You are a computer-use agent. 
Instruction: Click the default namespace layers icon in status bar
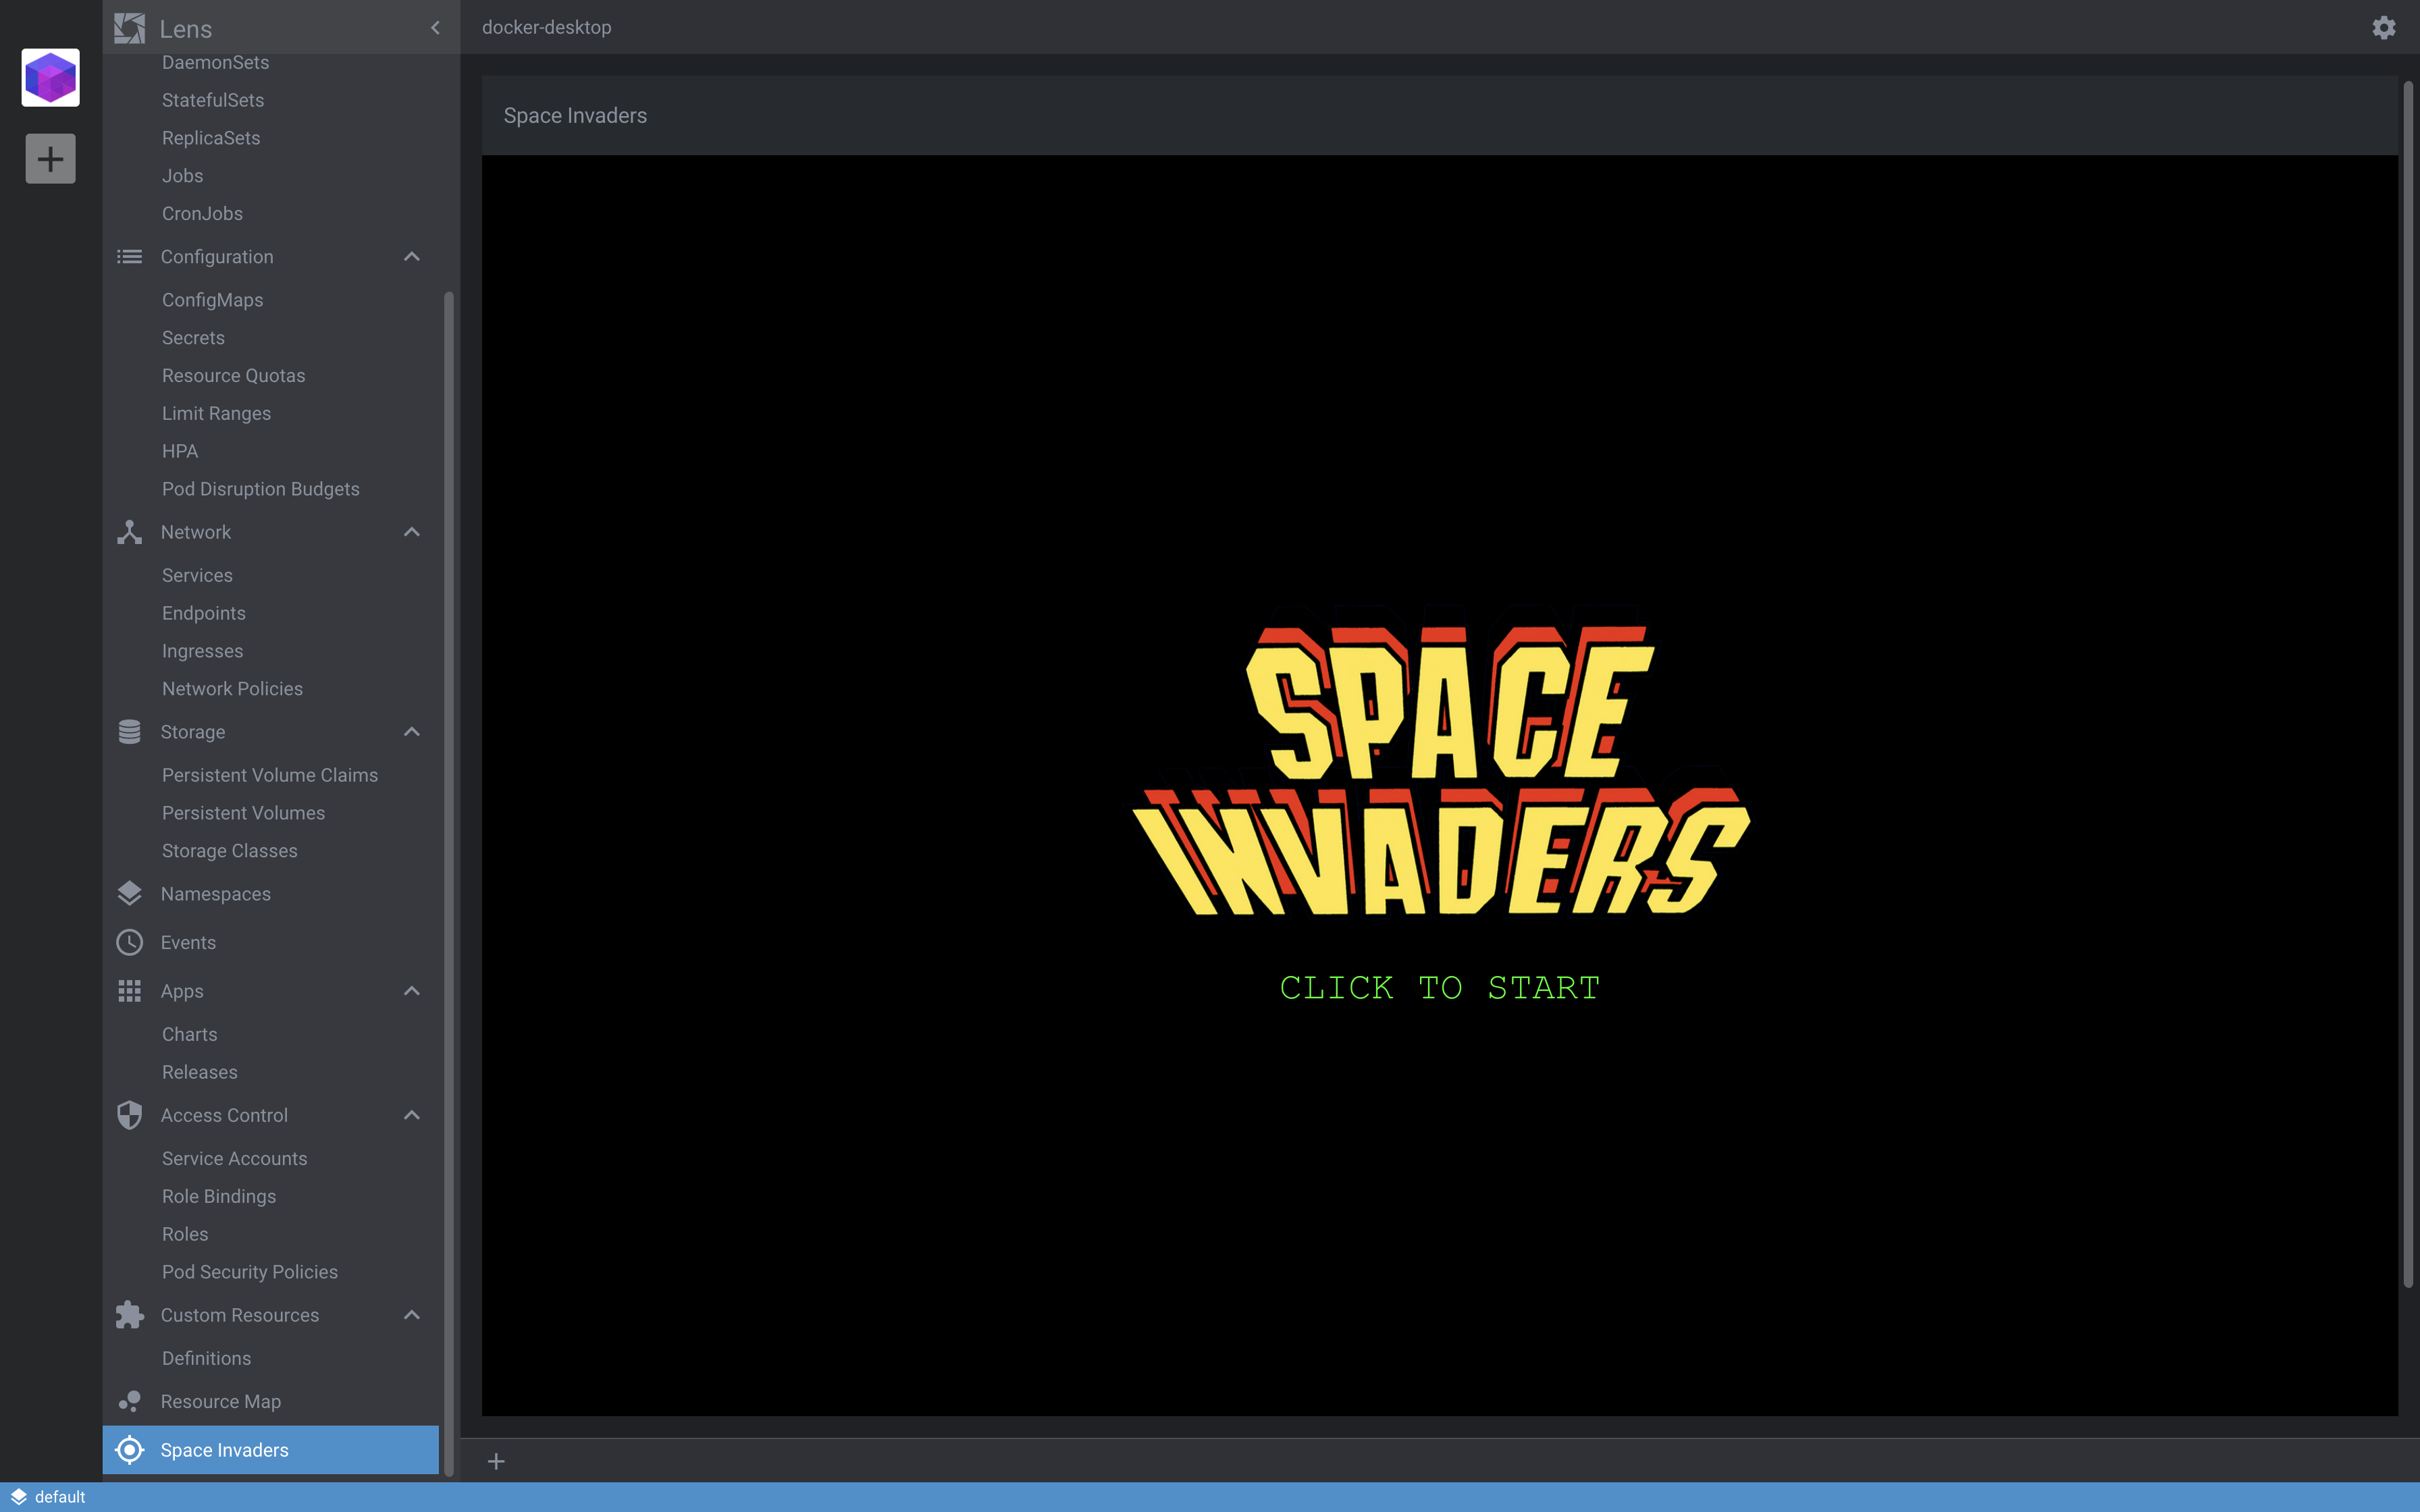tap(18, 1497)
